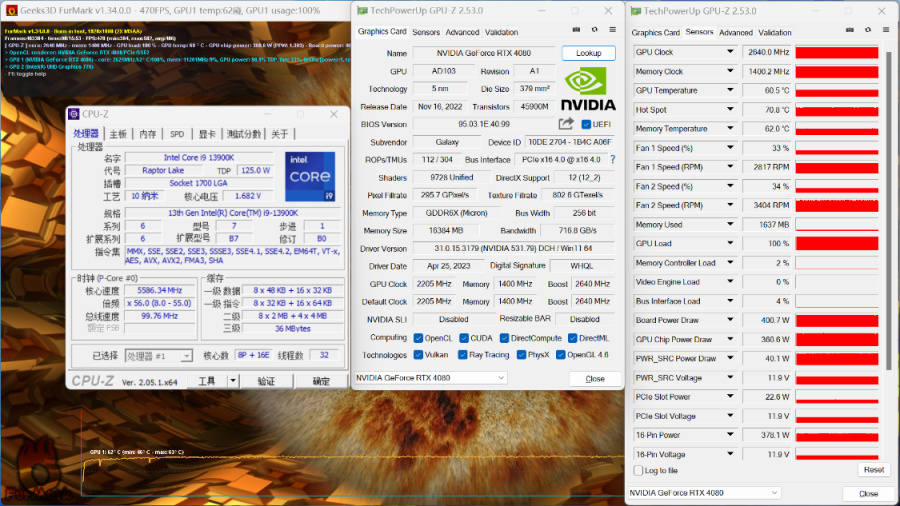Image resolution: width=900 pixels, height=506 pixels.
Task: Click CPU-Z 确定 button
Action: (x=321, y=381)
